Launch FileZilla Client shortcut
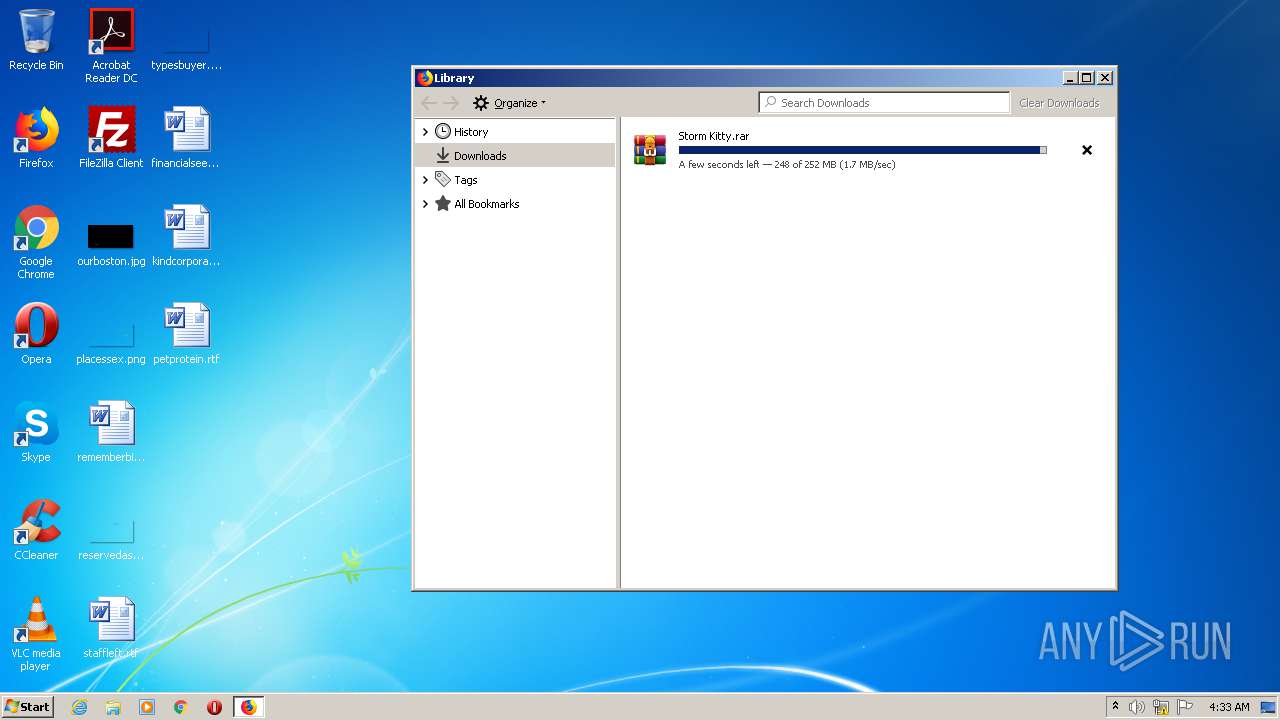Viewport: 1280px width, 720px height. pyautogui.click(x=111, y=138)
